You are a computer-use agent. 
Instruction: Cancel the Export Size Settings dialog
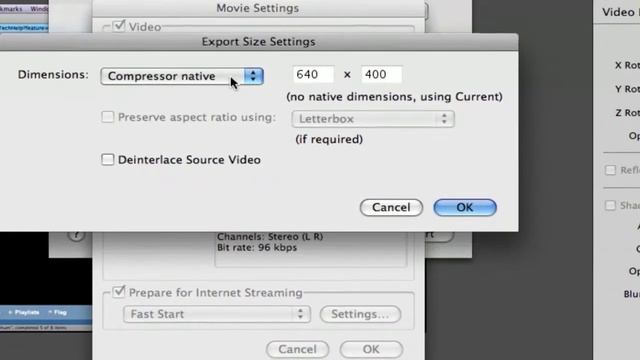coord(391,207)
